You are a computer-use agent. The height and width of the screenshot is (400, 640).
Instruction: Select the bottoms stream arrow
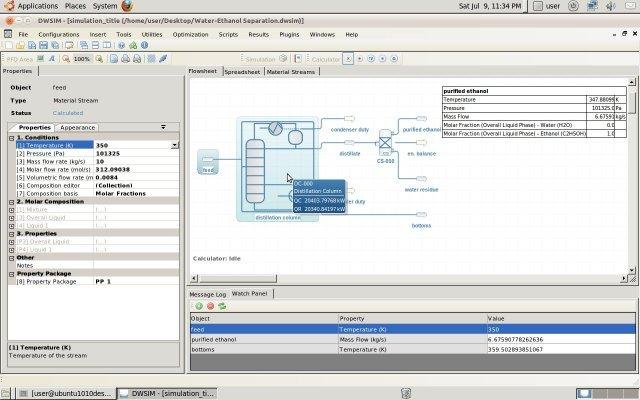(421, 214)
